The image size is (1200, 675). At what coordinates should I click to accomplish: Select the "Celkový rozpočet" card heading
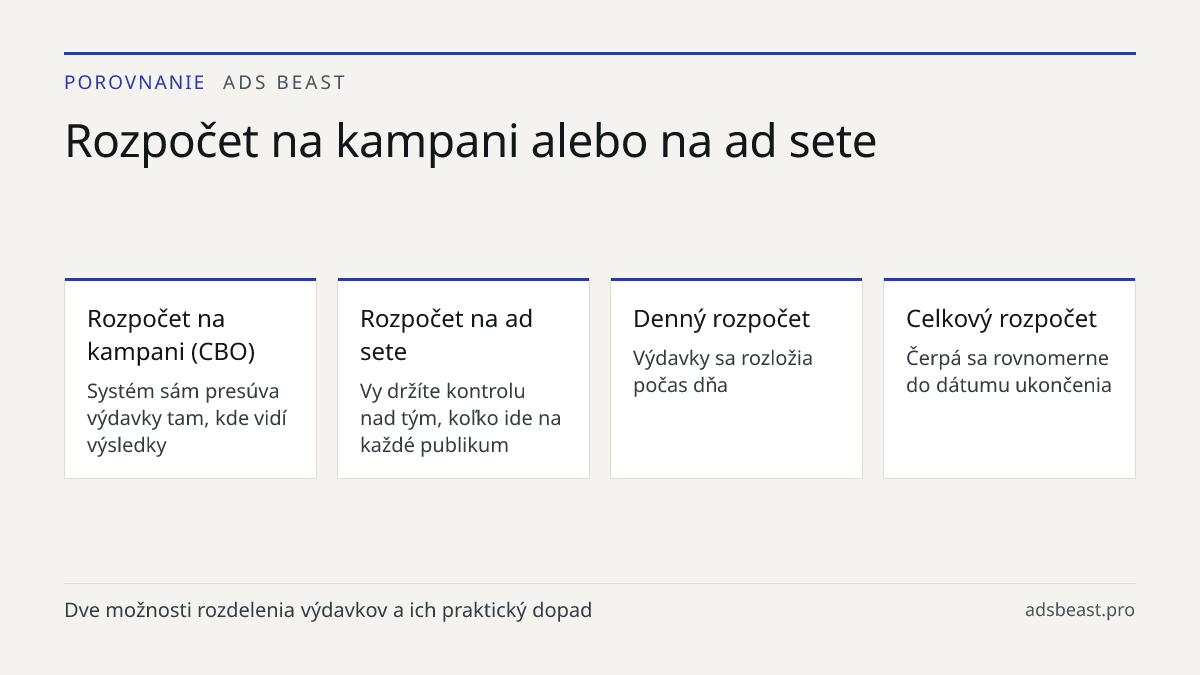[1001, 319]
